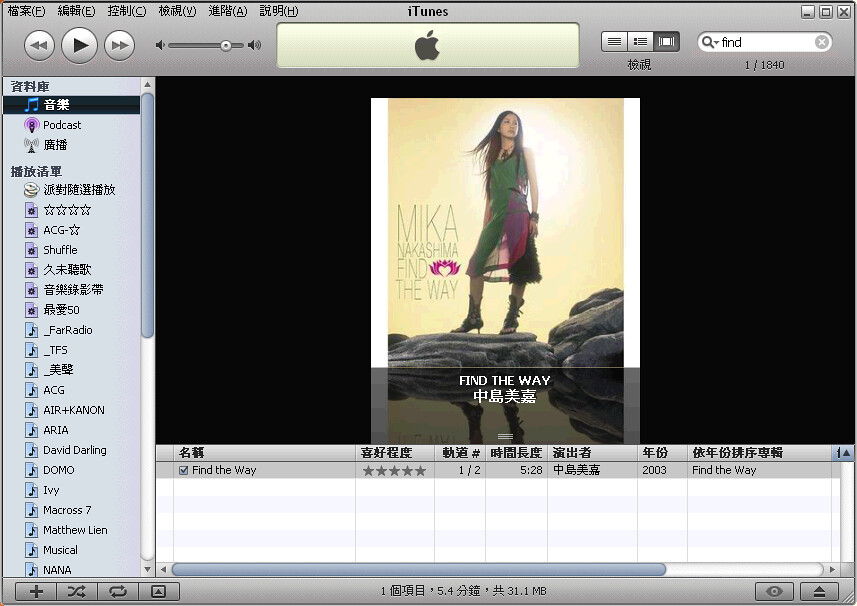The width and height of the screenshot is (857, 606).
Task: Show or hide the artwork panel
Action: click(158, 591)
